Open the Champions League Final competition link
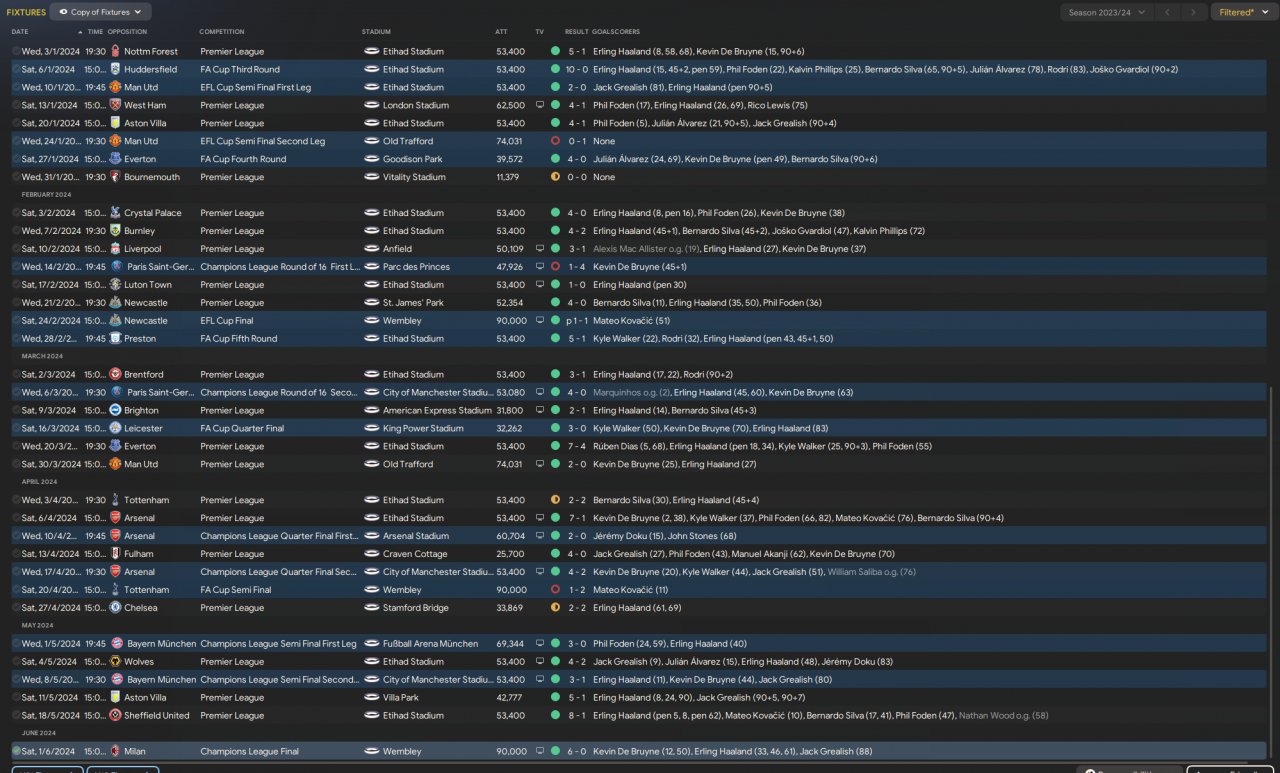Image resolution: width=1280 pixels, height=773 pixels. click(x=249, y=752)
